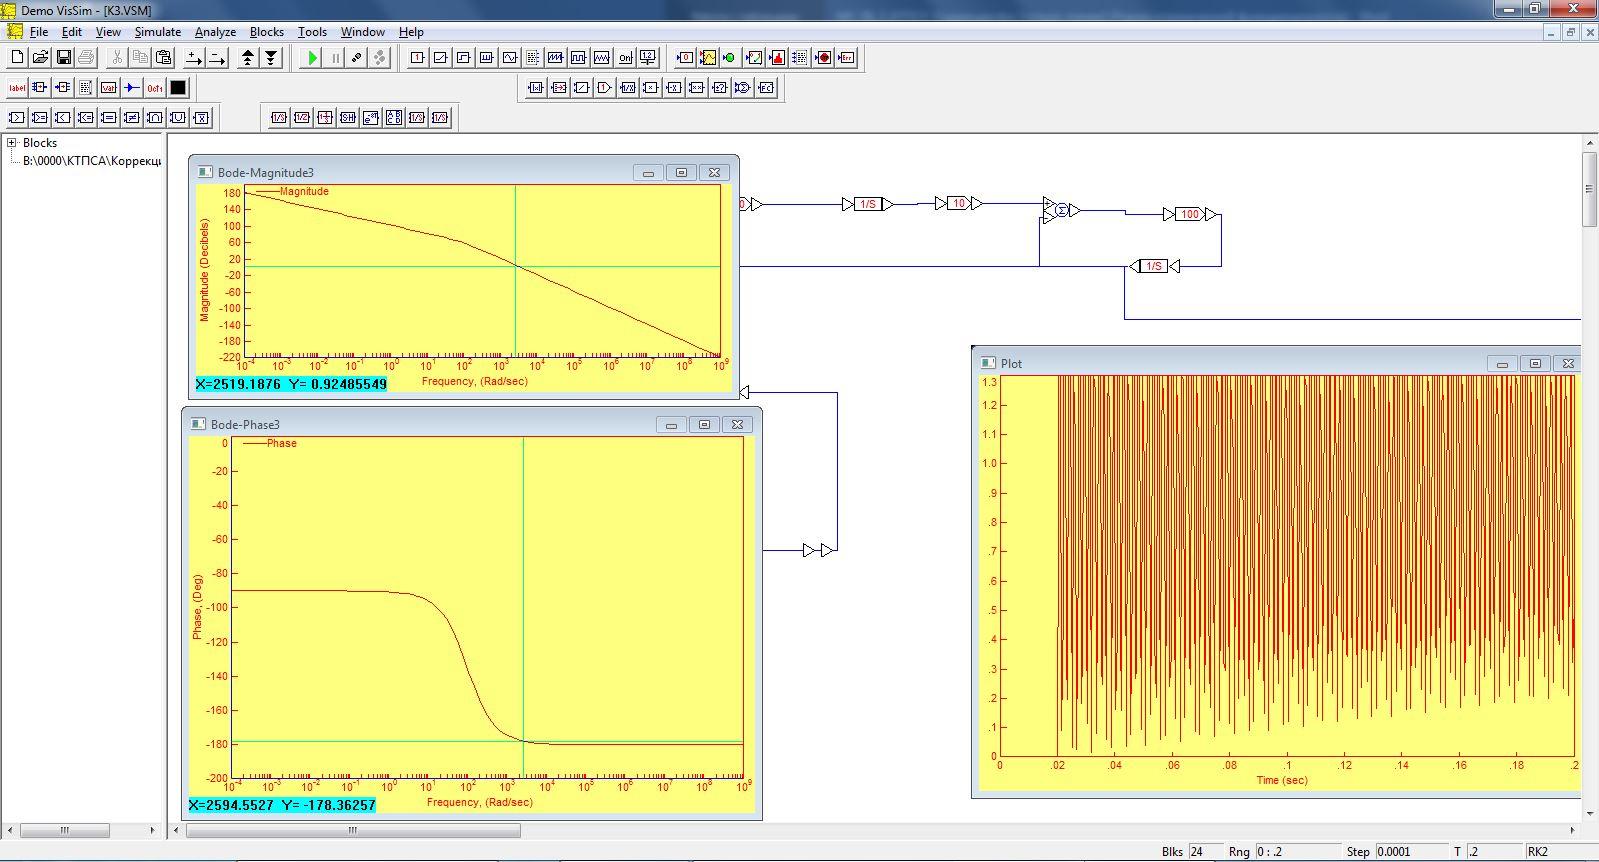Pause the simulation
This screenshot has height=862, width=1599.
tap(335, 58)
